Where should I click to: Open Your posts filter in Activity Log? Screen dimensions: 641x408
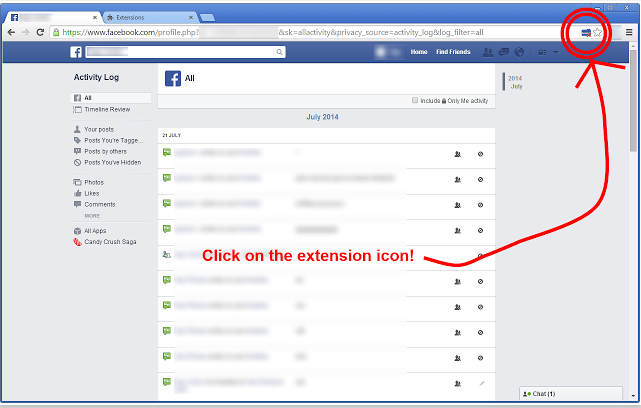point(98,130)
